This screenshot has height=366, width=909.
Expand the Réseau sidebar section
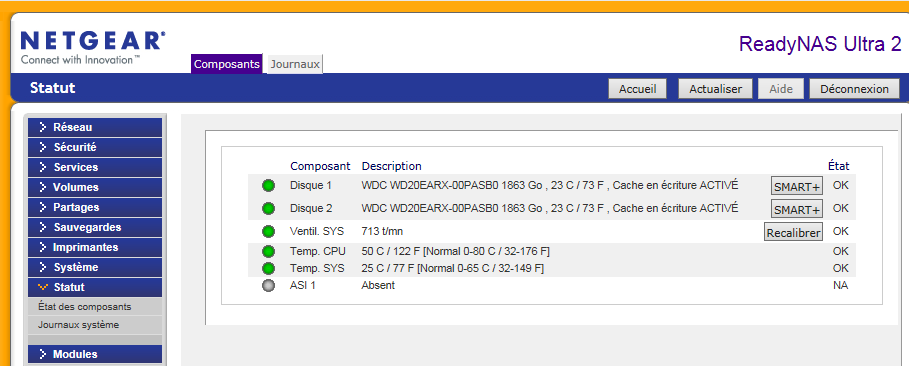point(95,128)
